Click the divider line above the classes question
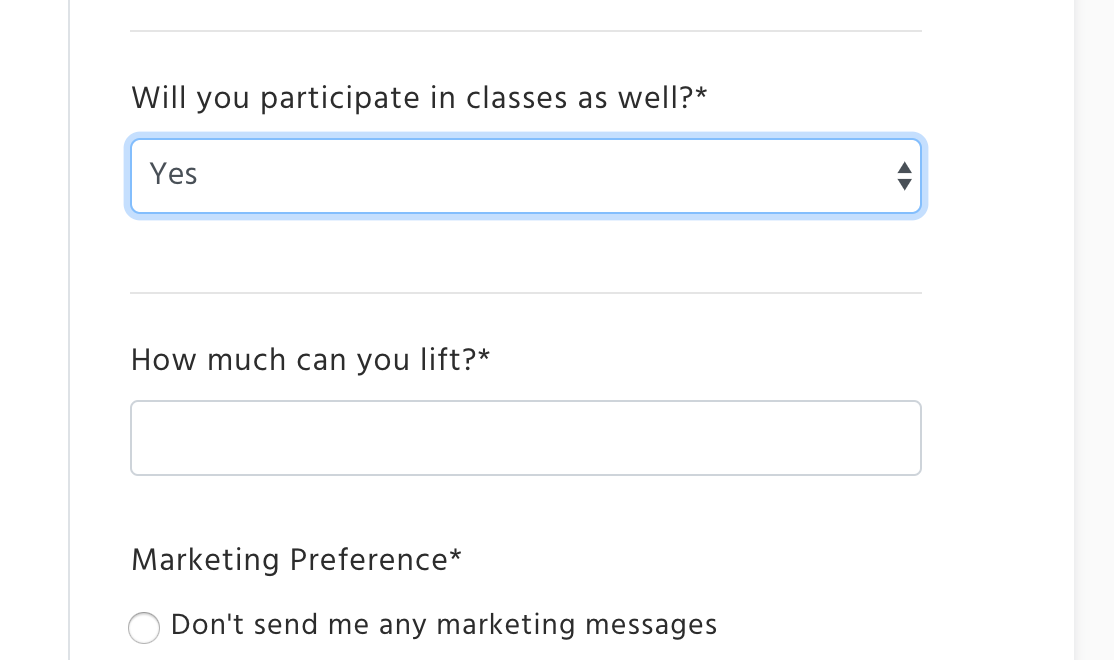Viewport: 1114px width, 660px height. pyautogui.click(x=525, y=31)
